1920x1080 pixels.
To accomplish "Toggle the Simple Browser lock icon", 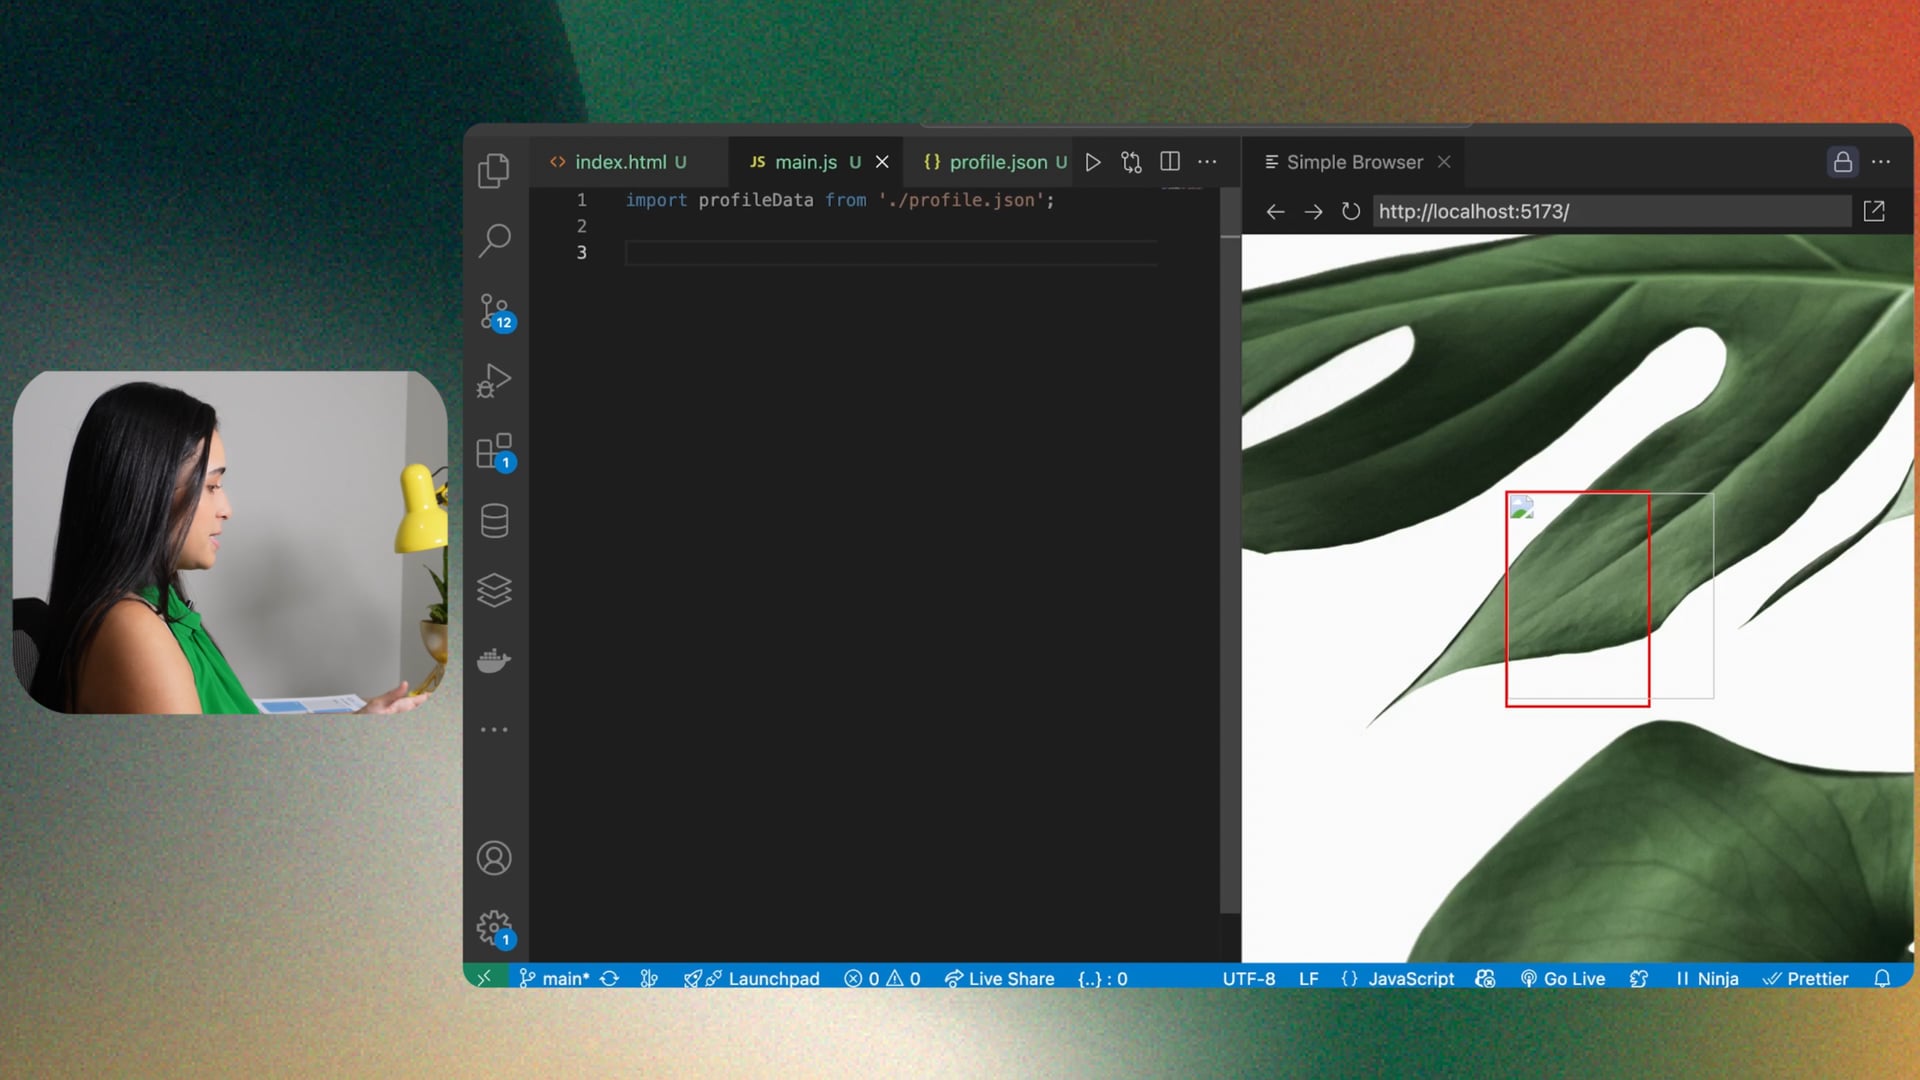I will [1842, 162].
